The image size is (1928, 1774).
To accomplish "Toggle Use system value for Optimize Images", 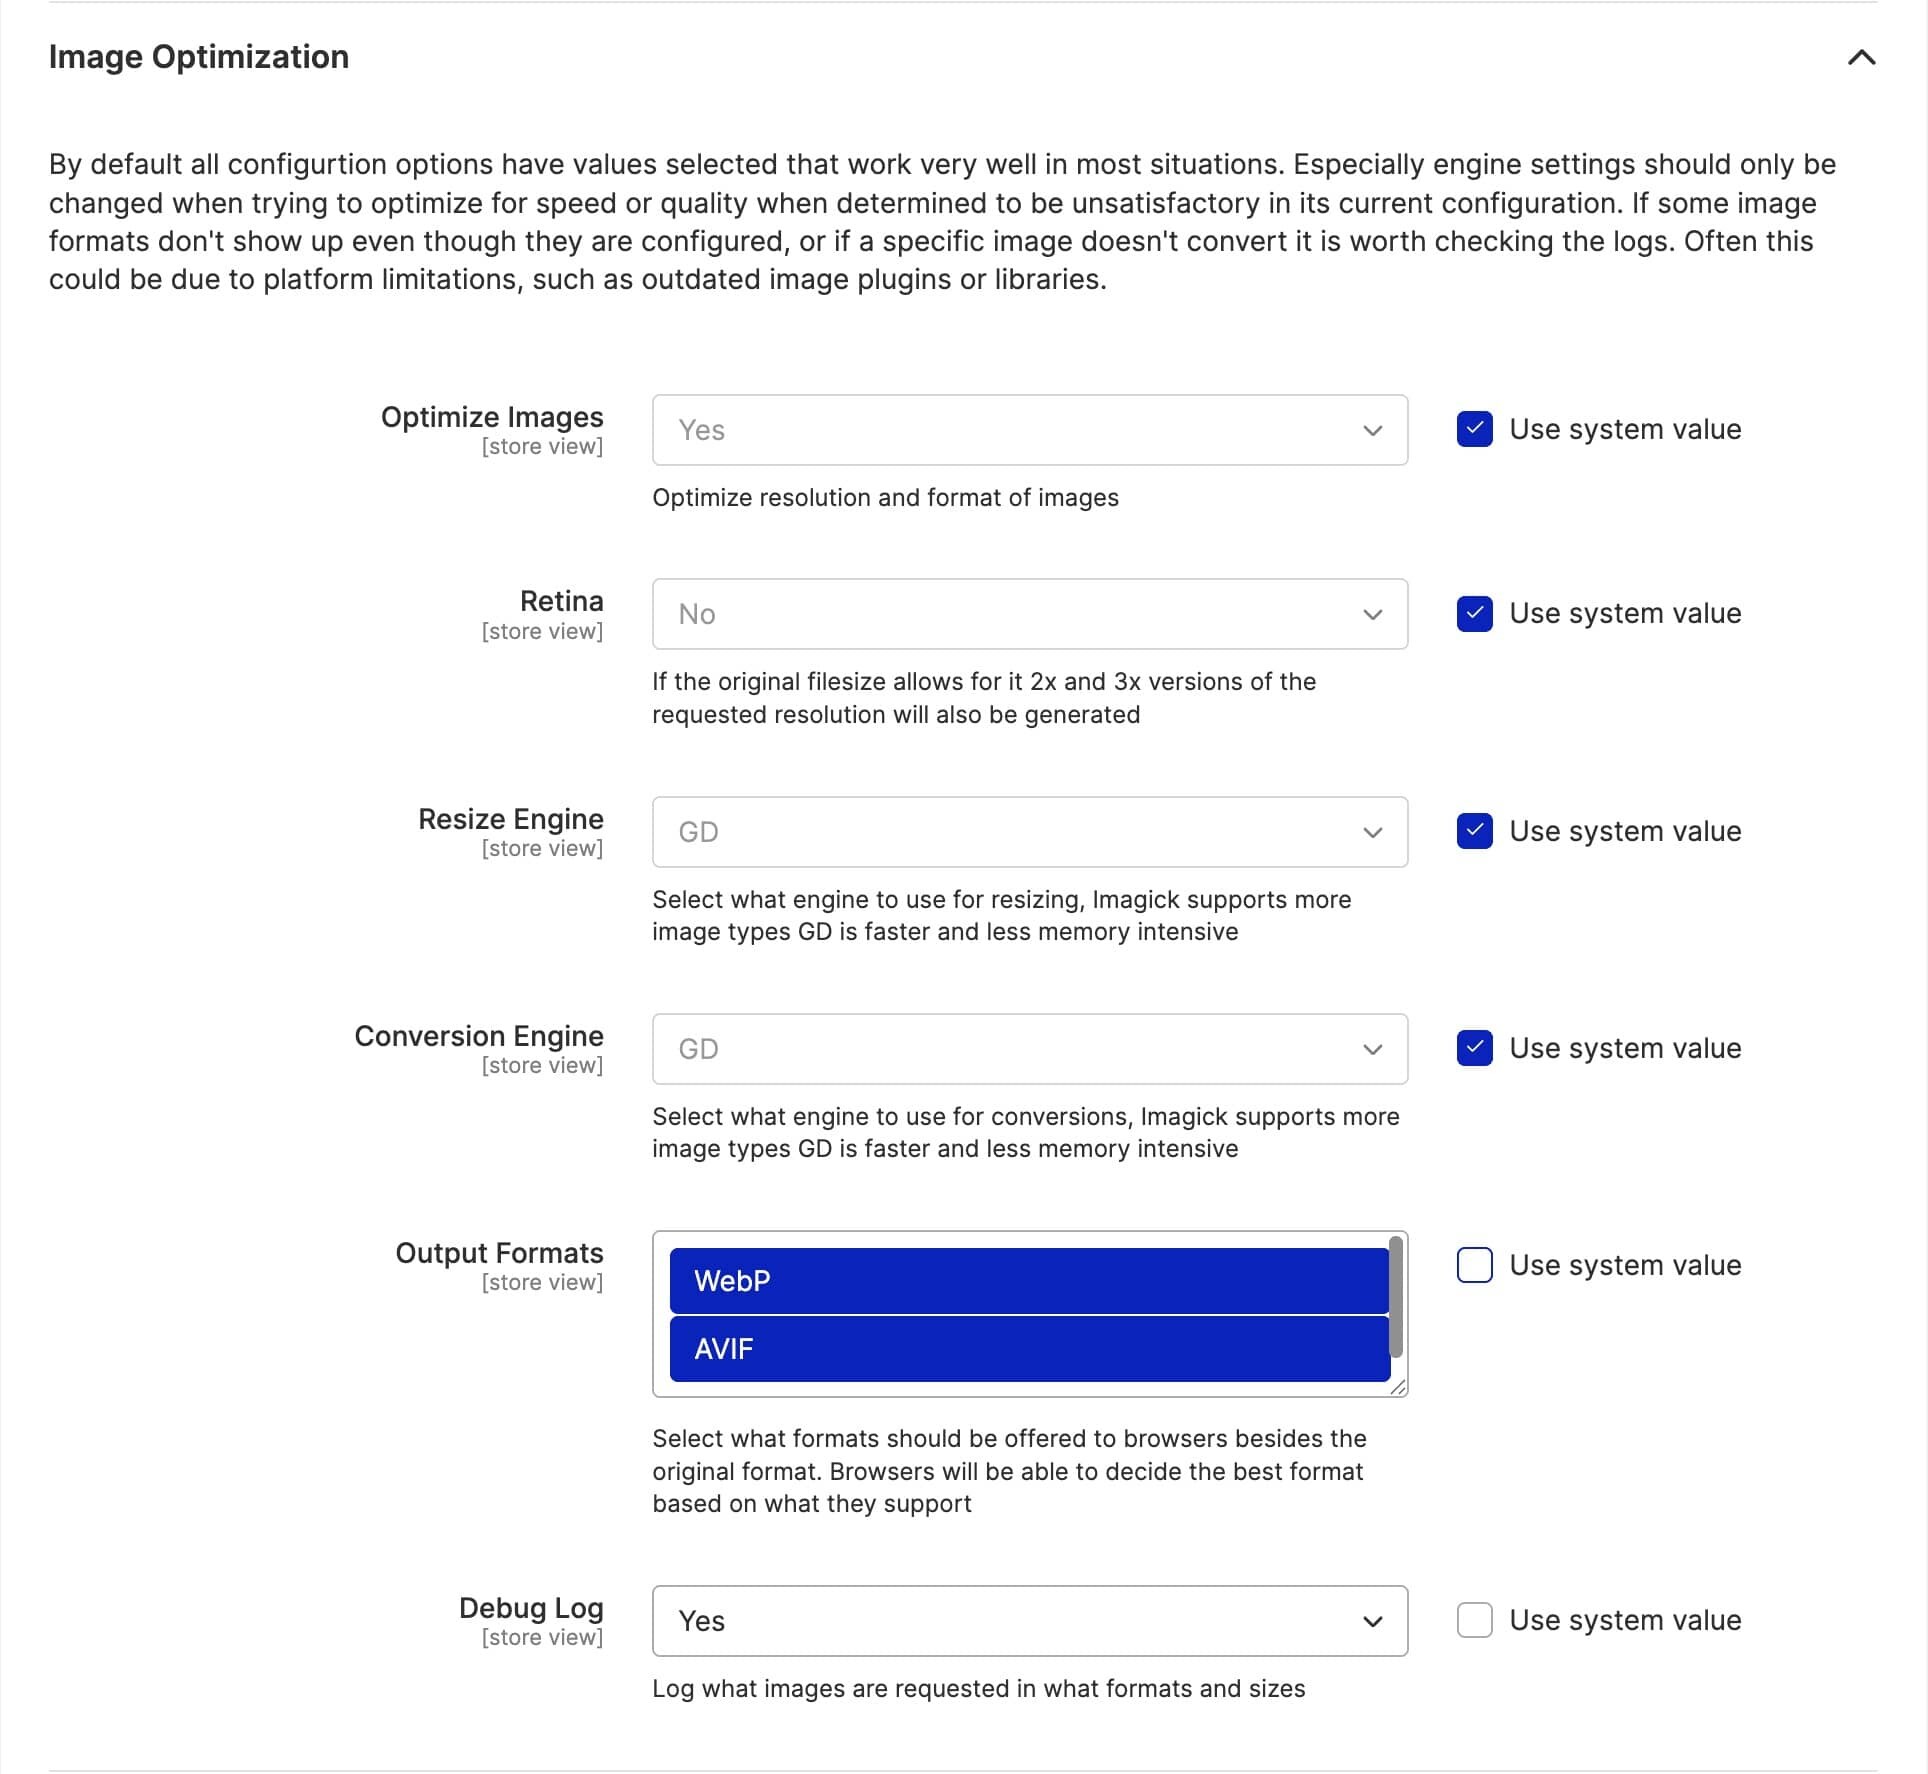I will [1474, 429].
